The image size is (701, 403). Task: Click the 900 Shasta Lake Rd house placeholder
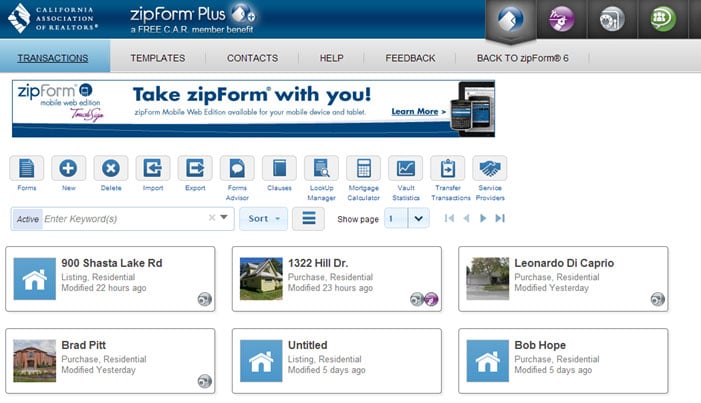pos(34,278)
